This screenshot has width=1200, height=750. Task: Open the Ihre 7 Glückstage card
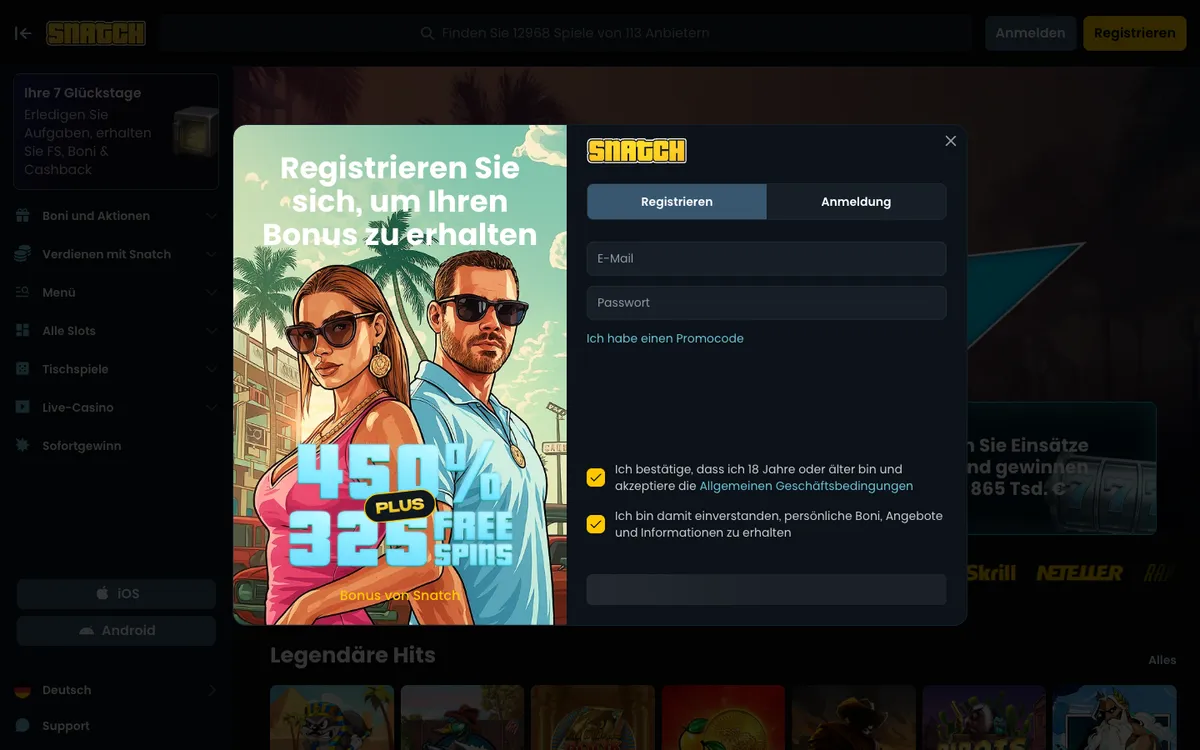pyautogui.click(x=116, y=131)
